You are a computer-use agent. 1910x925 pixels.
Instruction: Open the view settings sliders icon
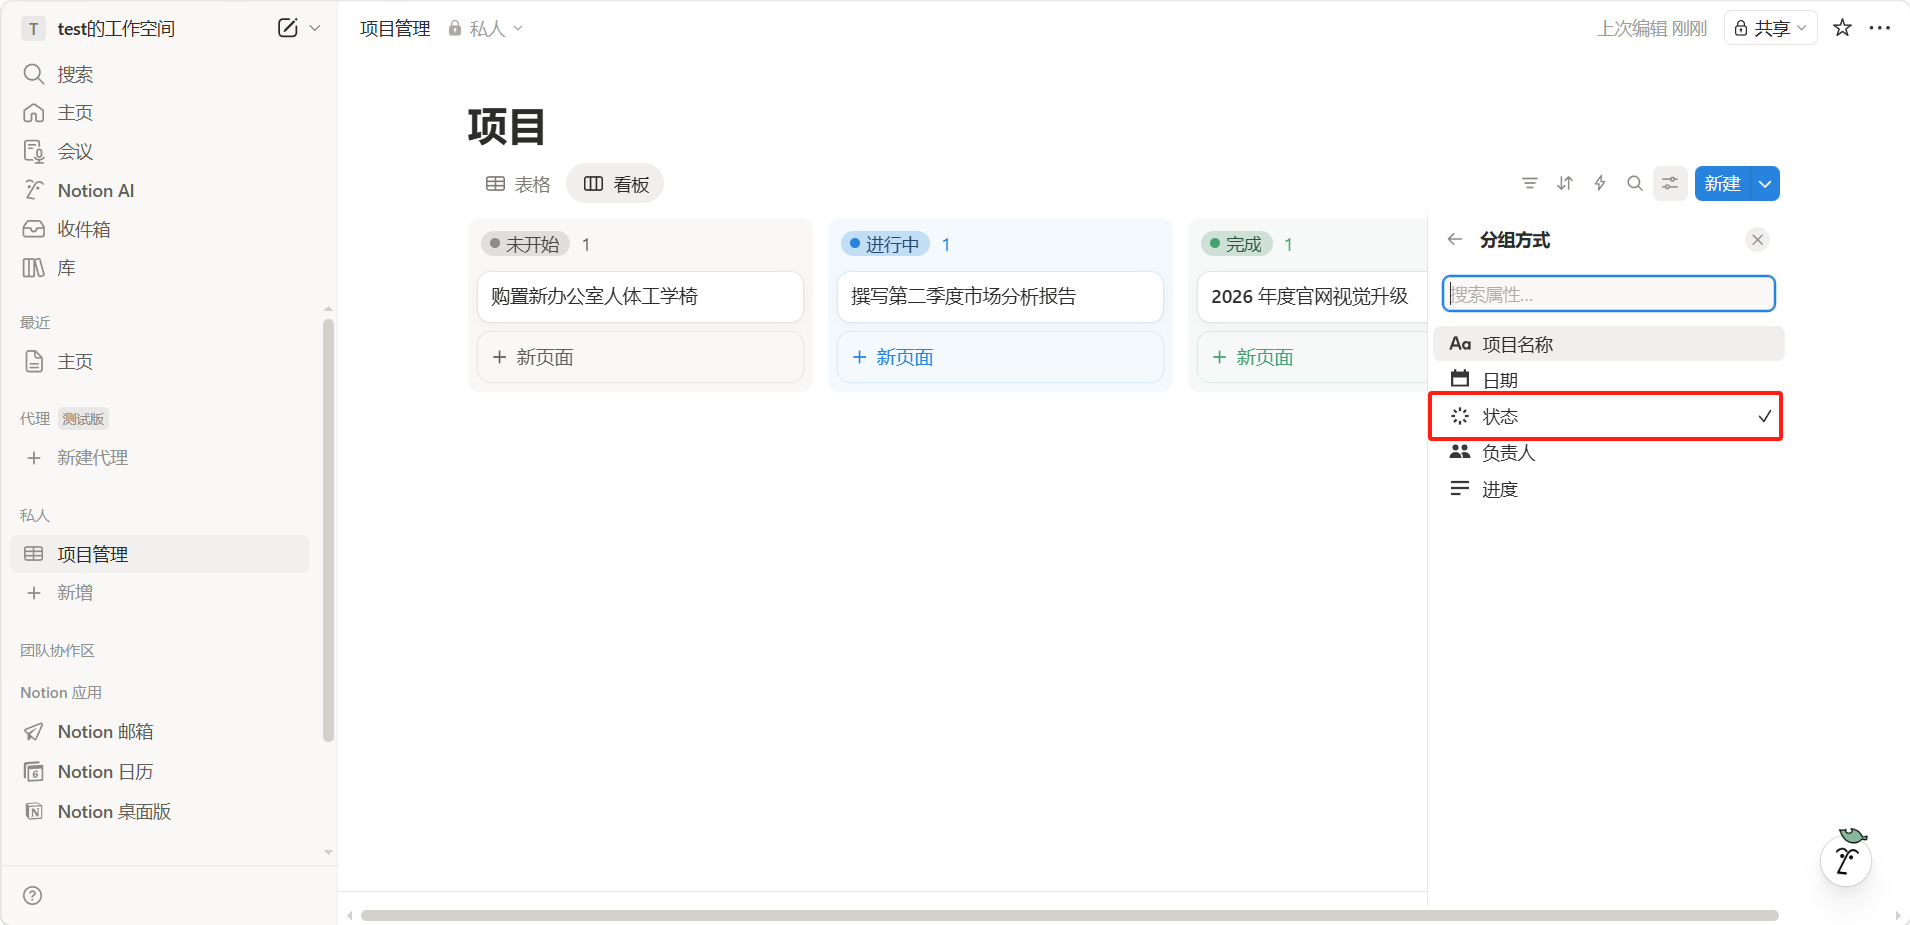[1670, 183]
